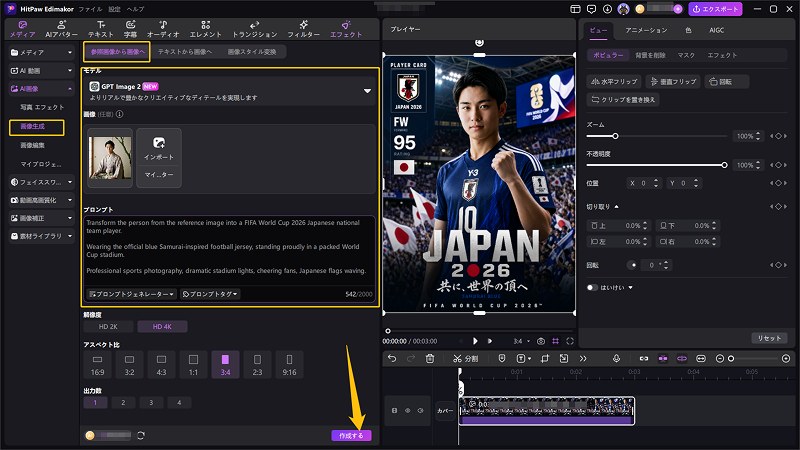Open the player 3:4 ratio dropdown
800x450 pixels.
[x=521, y=341]
